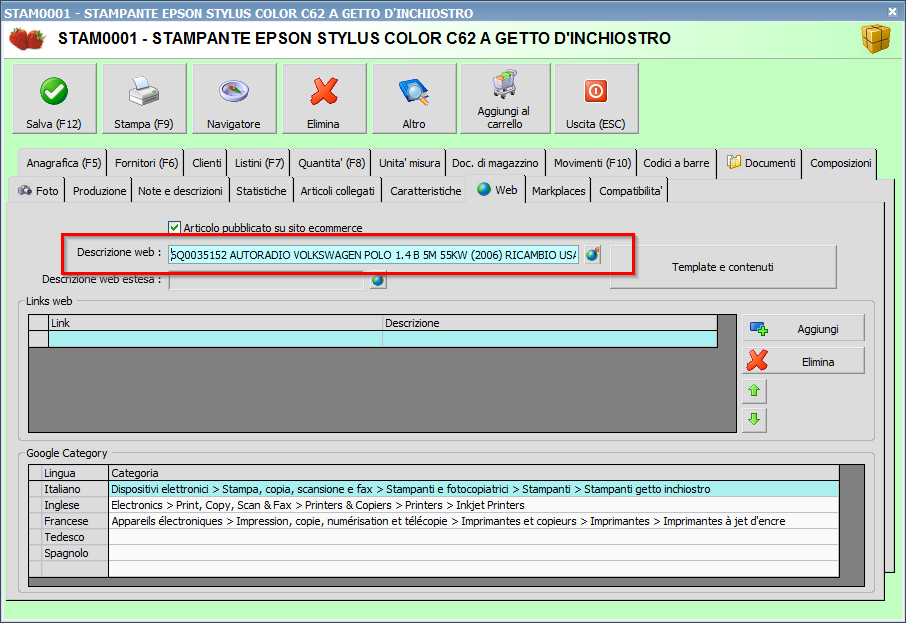
Task: Click the Salva (F12) green checkmark button
Action: 54,99
